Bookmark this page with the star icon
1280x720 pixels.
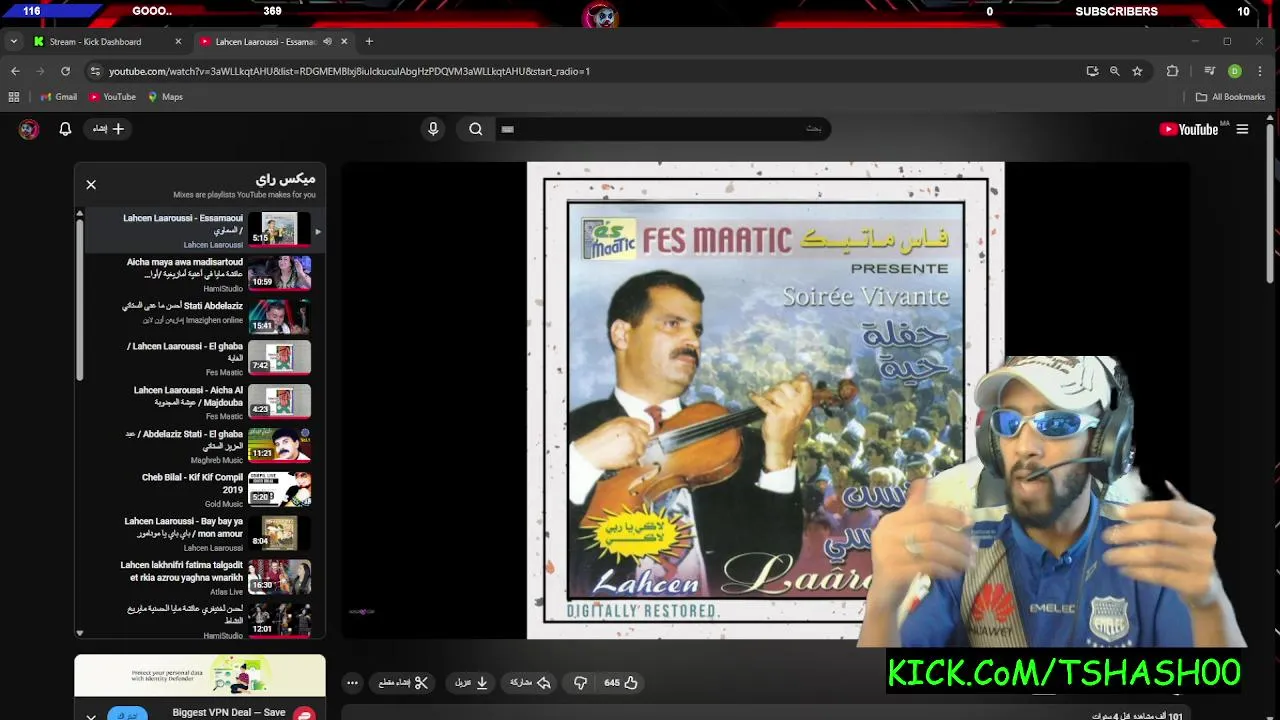(1137, 71)
